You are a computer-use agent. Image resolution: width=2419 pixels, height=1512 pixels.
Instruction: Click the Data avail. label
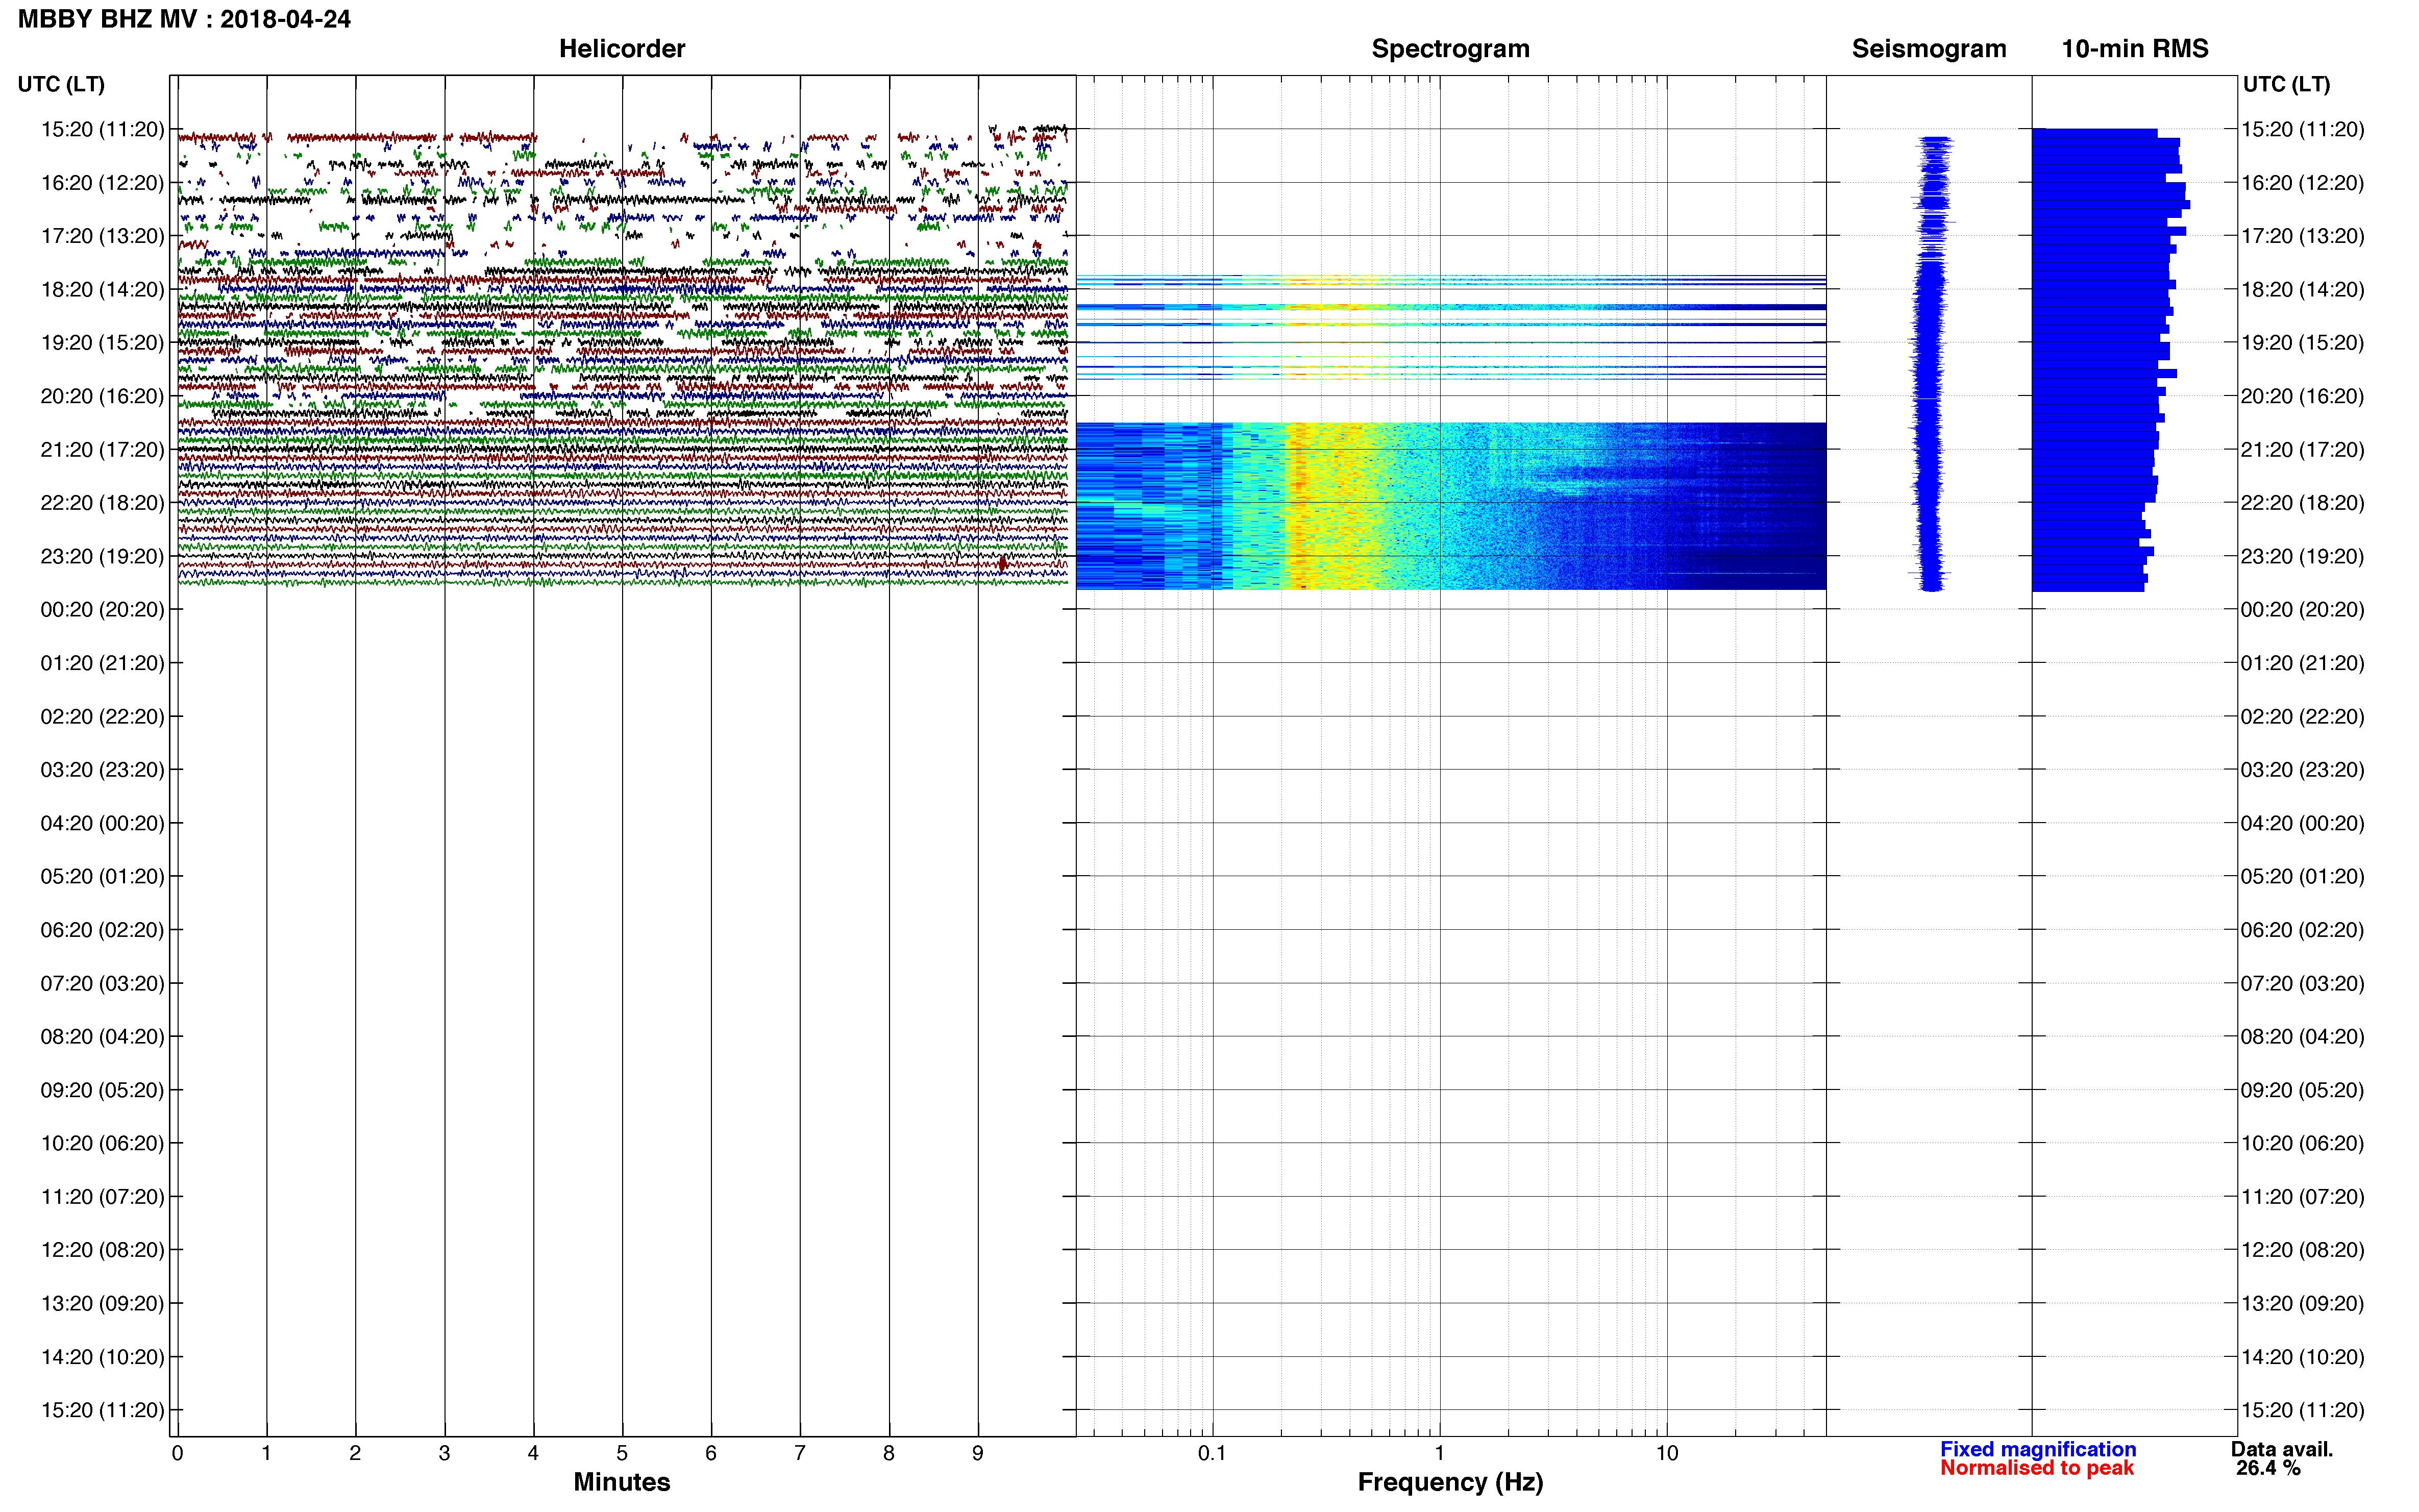coord(2282,1449)
